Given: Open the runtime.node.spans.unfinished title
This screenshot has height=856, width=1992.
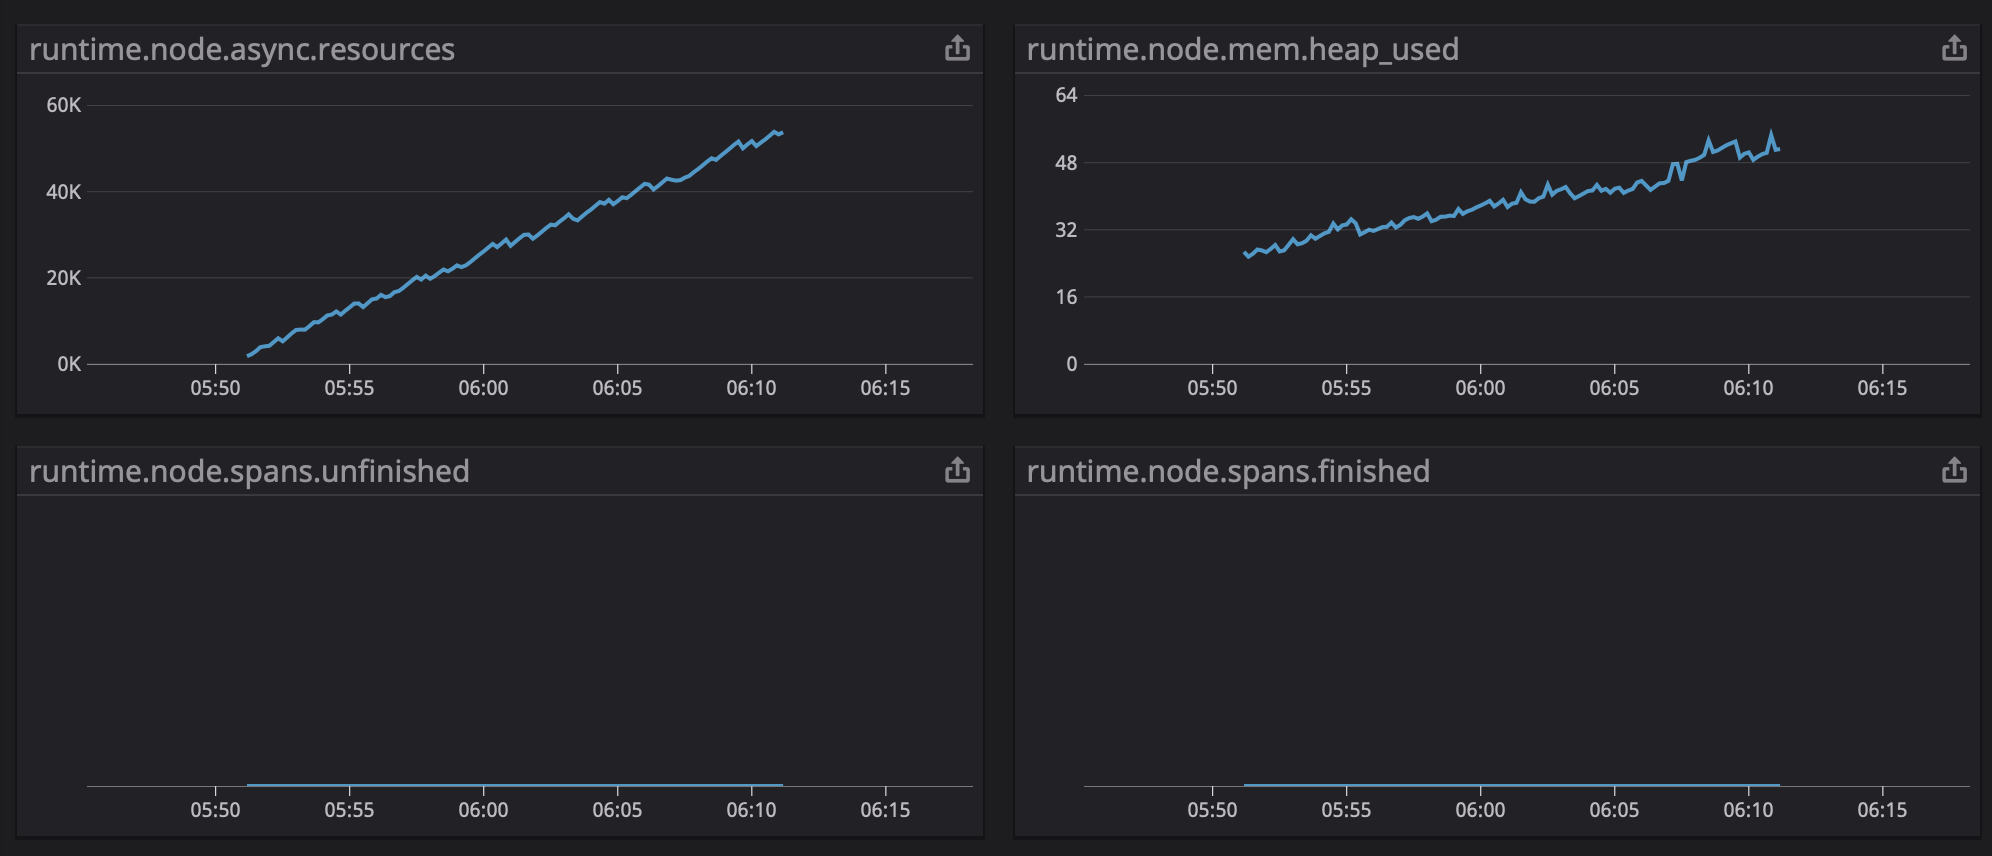Looking at the screenshot, I should coord(249,471).
